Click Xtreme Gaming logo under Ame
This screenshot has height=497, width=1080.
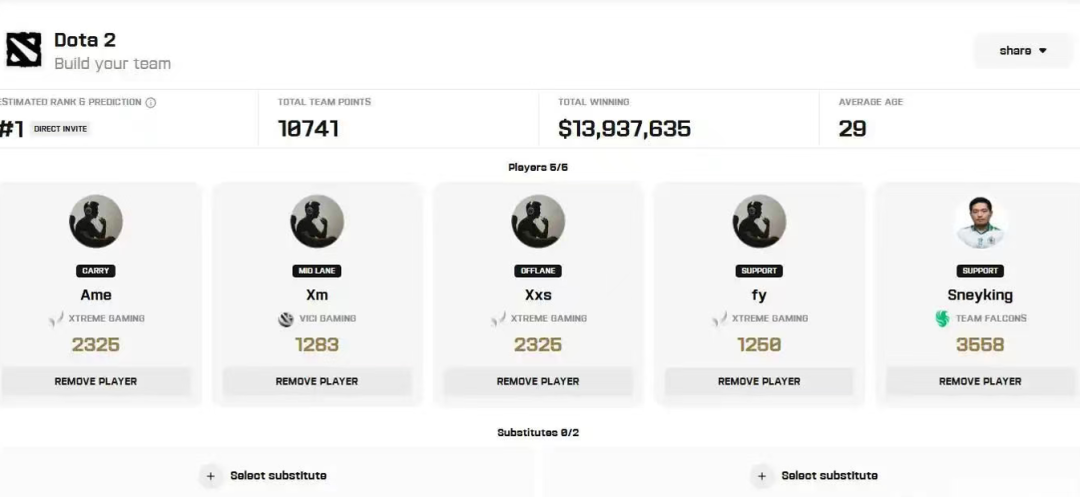pos(56,319)
